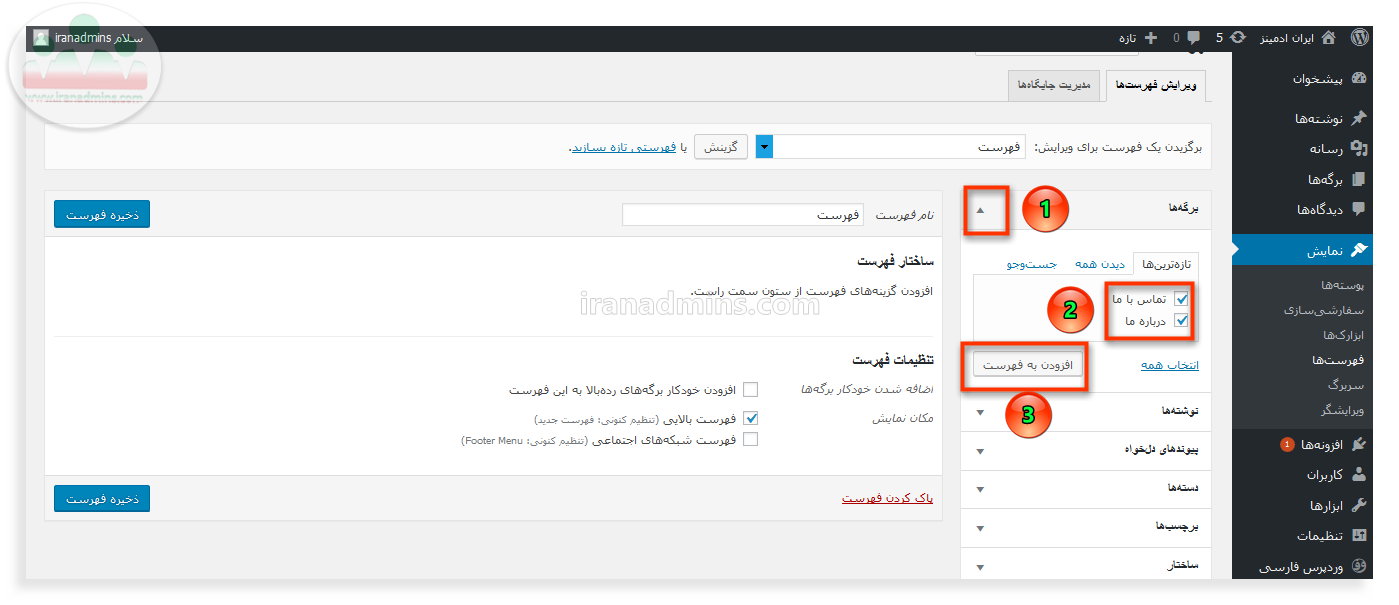Click افزودن به فهرست button
Screen dimensions: 1399x605
point(1027,366)
